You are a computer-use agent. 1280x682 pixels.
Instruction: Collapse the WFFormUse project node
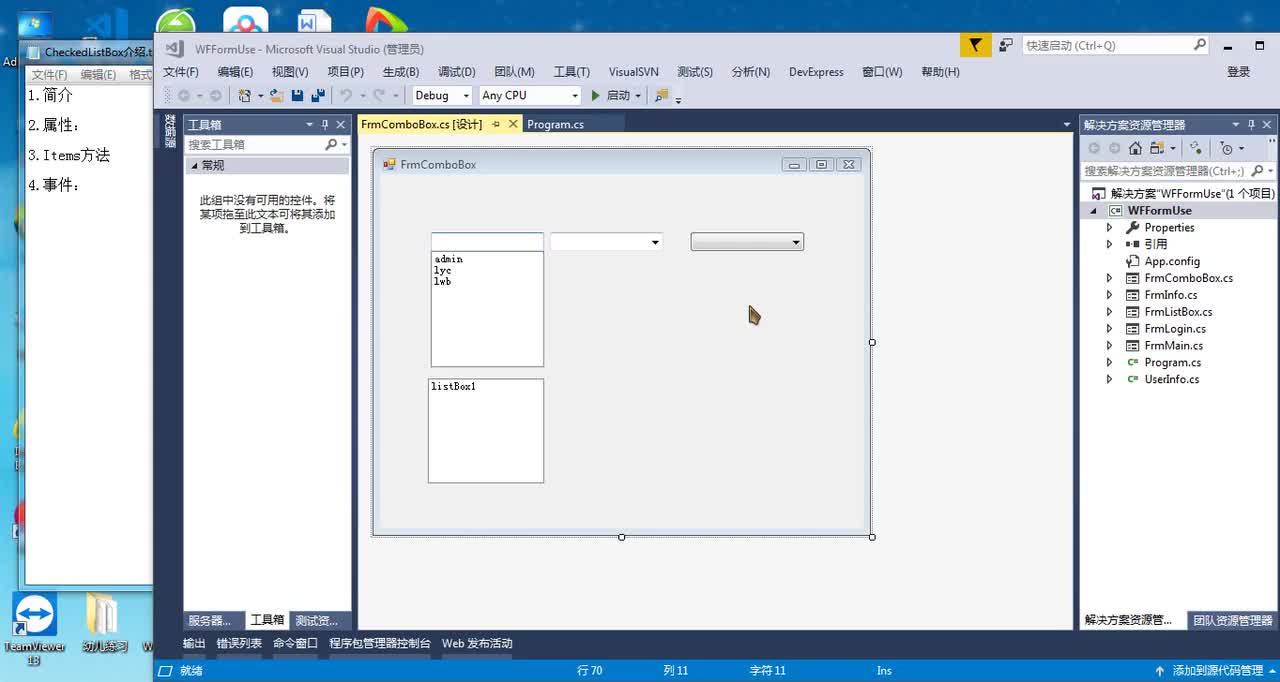tap(1094, 211)
